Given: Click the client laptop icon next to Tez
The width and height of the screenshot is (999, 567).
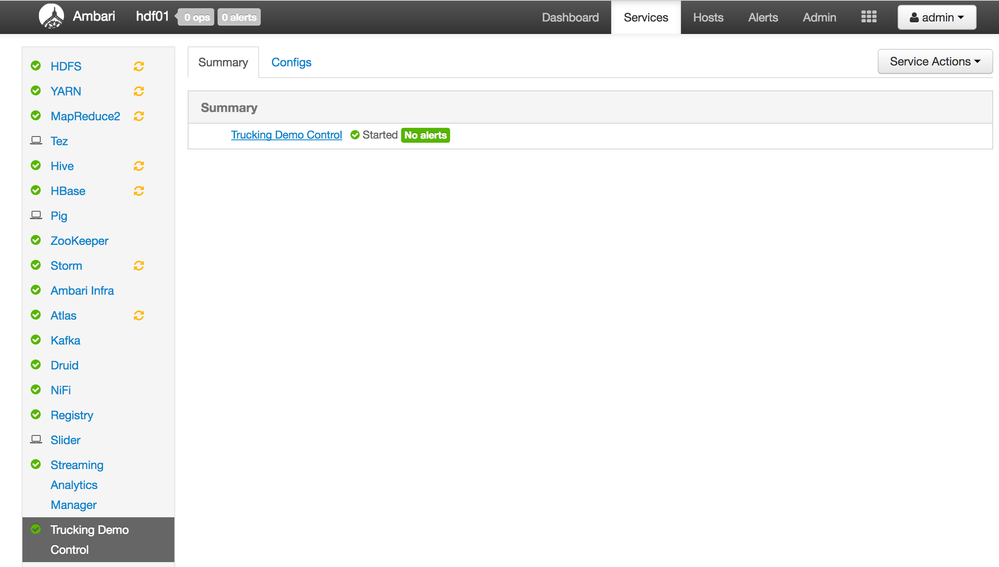Looking at the screenshot, I should pyautogui.click(x=36, y=140).
